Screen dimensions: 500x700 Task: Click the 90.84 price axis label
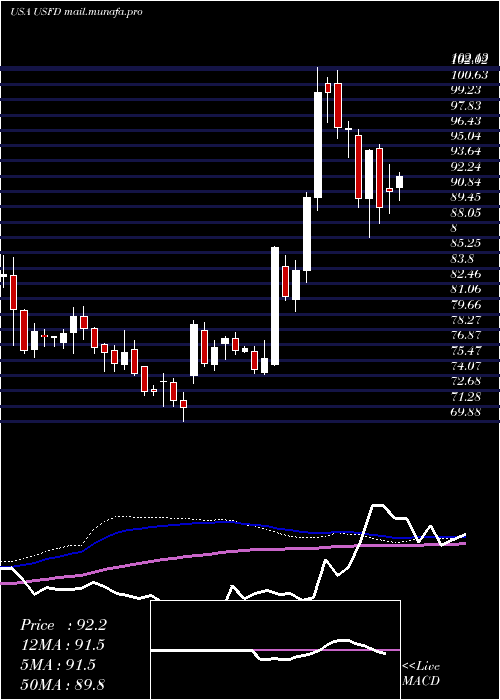coord(466,182)
